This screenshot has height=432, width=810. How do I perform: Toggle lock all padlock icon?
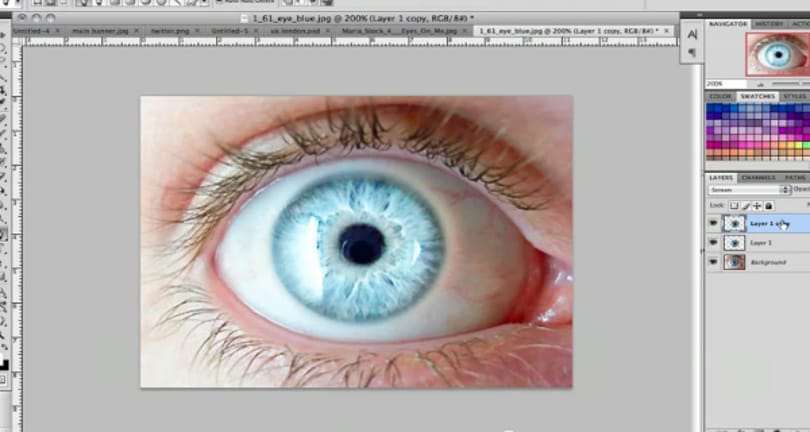[769, 206]
